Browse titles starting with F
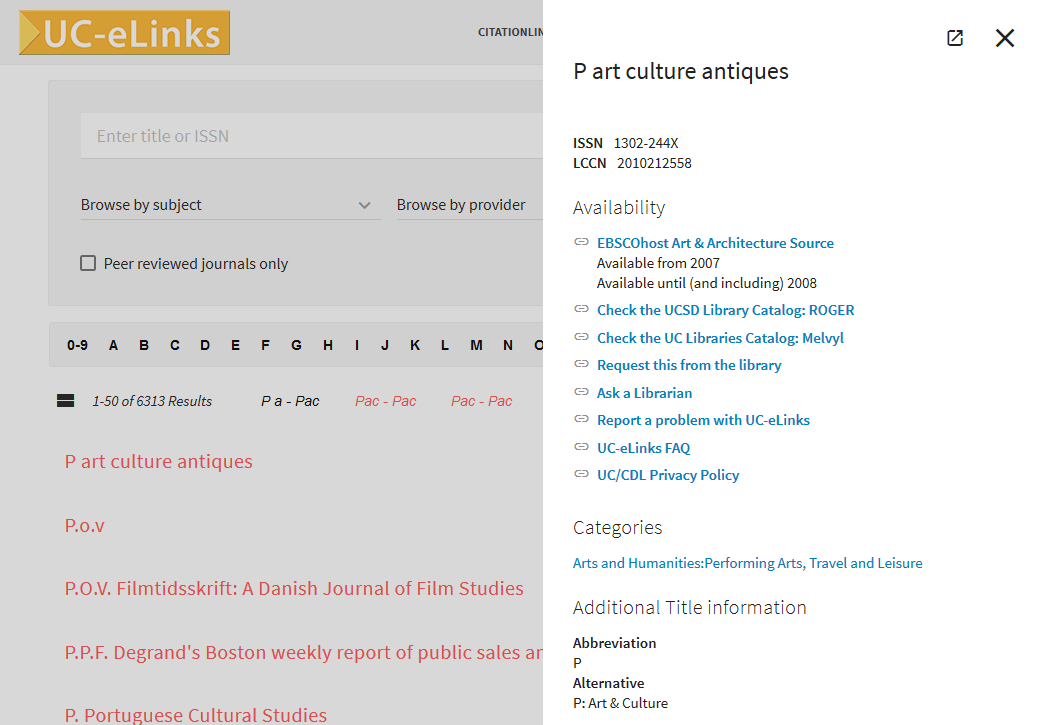This screenshot has height=725, width=1040. point(265,345)
